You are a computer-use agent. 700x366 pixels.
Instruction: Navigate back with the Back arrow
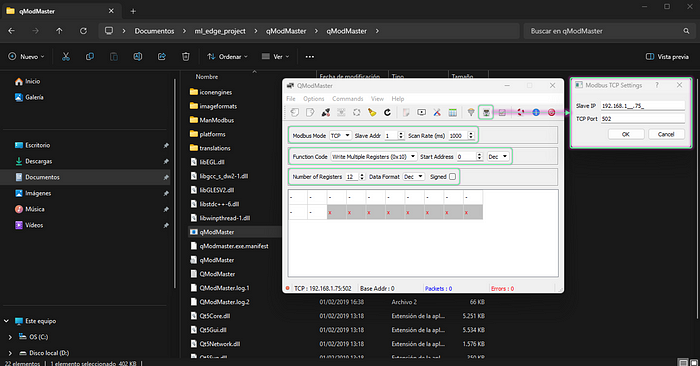pyautogui.click(x=12, y=31)
